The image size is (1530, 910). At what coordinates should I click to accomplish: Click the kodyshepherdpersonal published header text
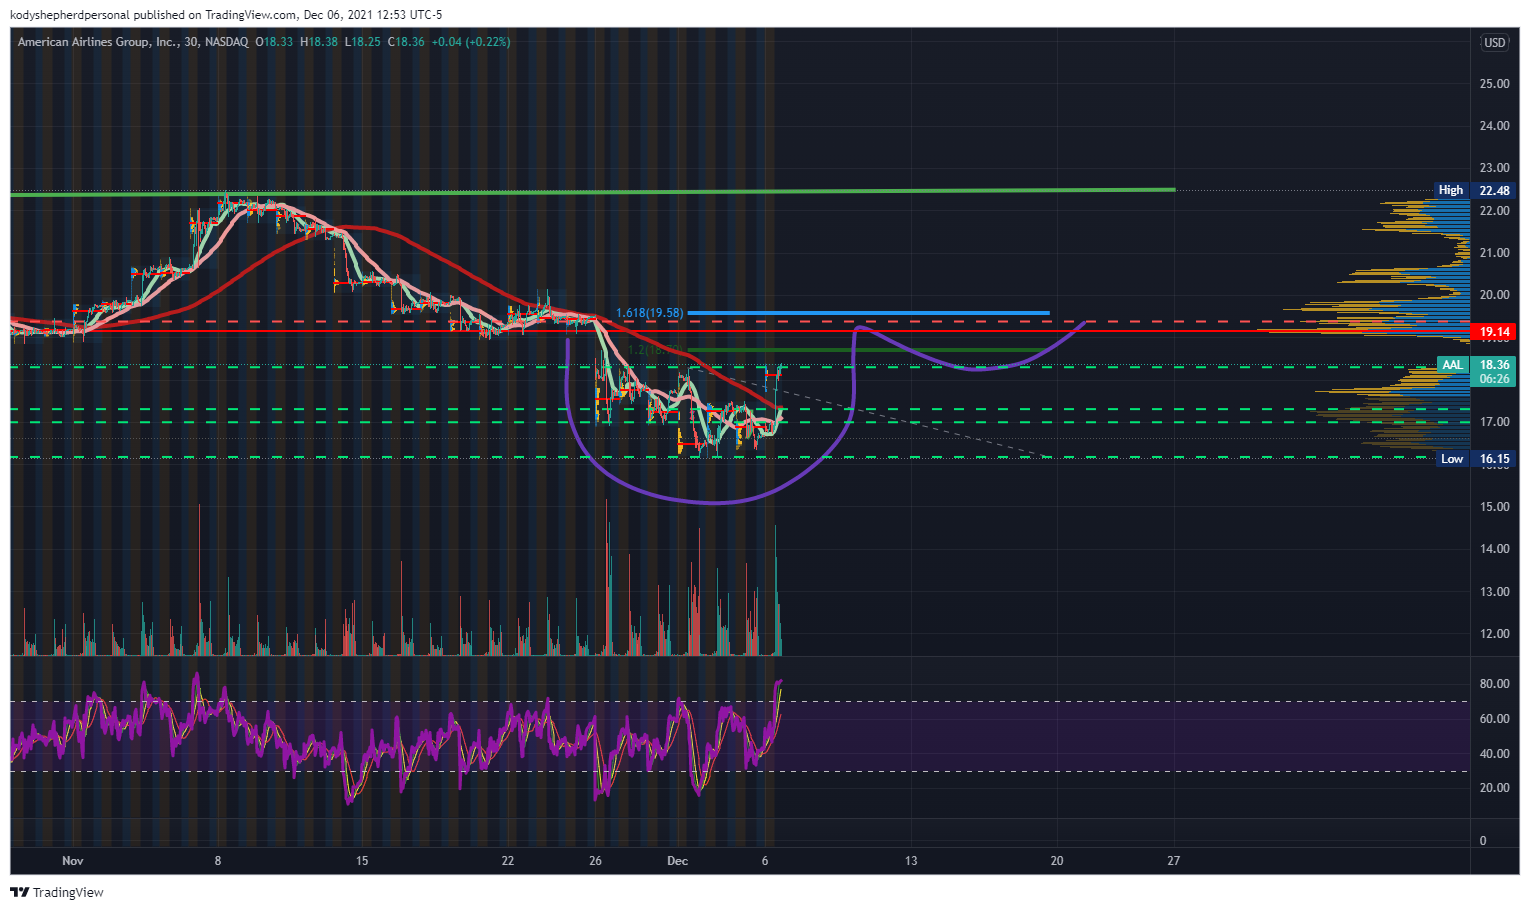point(226,15)
